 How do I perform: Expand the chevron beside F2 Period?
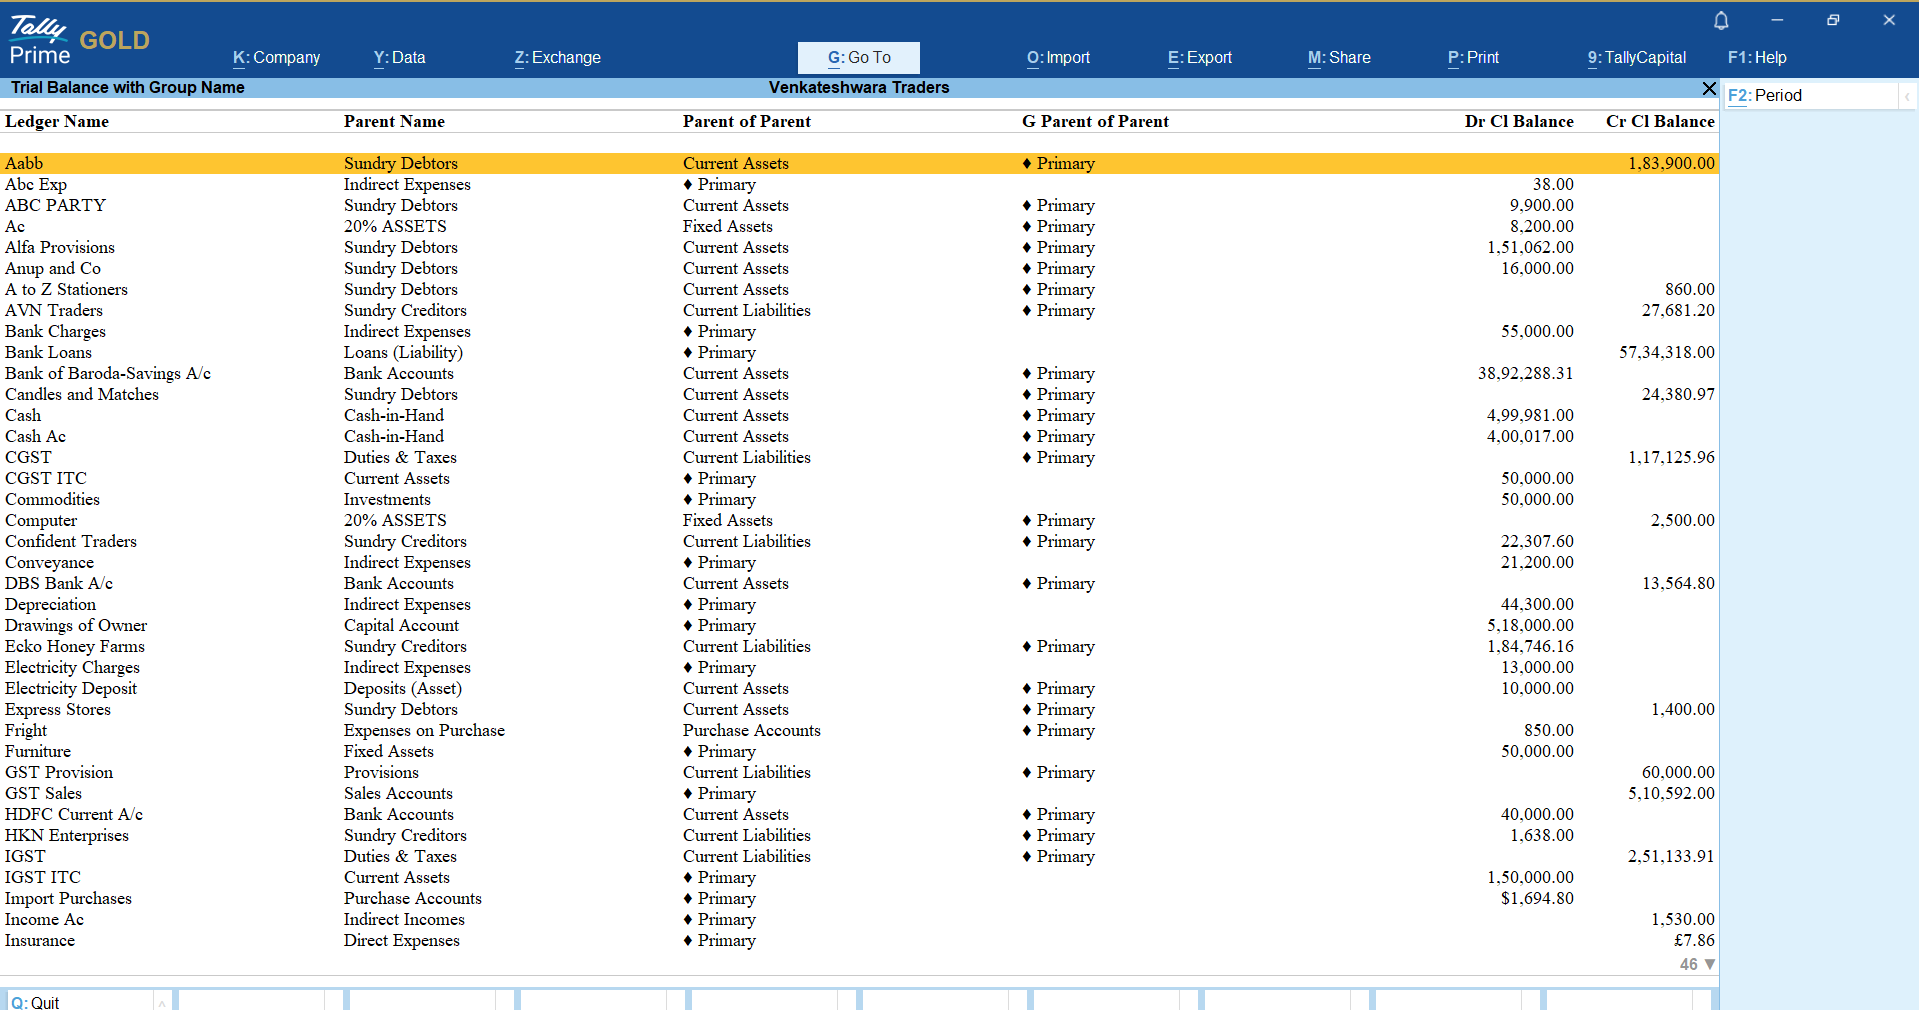click(1907, 96)
